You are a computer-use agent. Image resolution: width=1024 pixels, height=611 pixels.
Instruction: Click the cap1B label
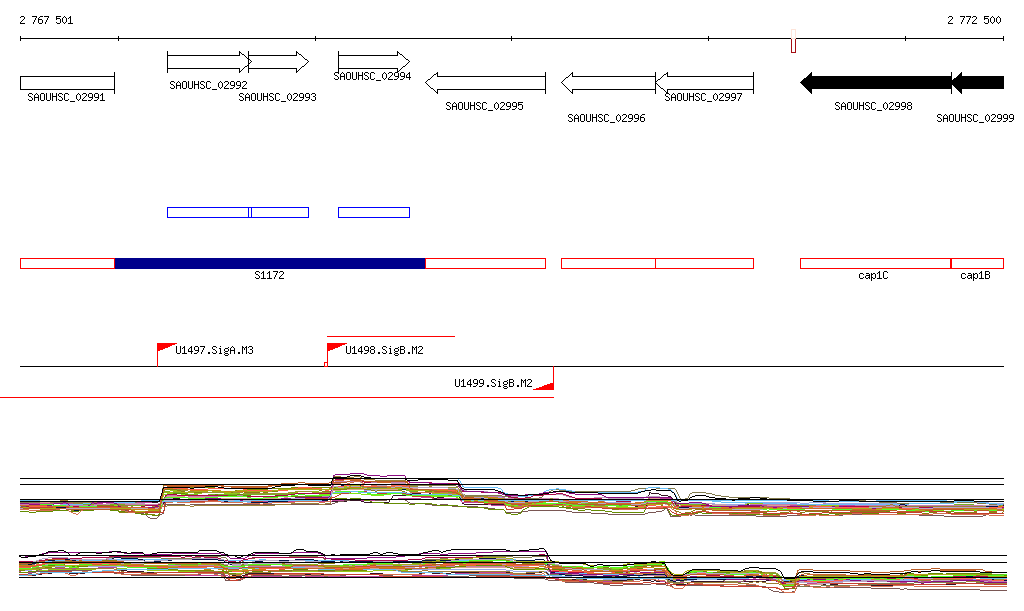(x=975, y=275)
